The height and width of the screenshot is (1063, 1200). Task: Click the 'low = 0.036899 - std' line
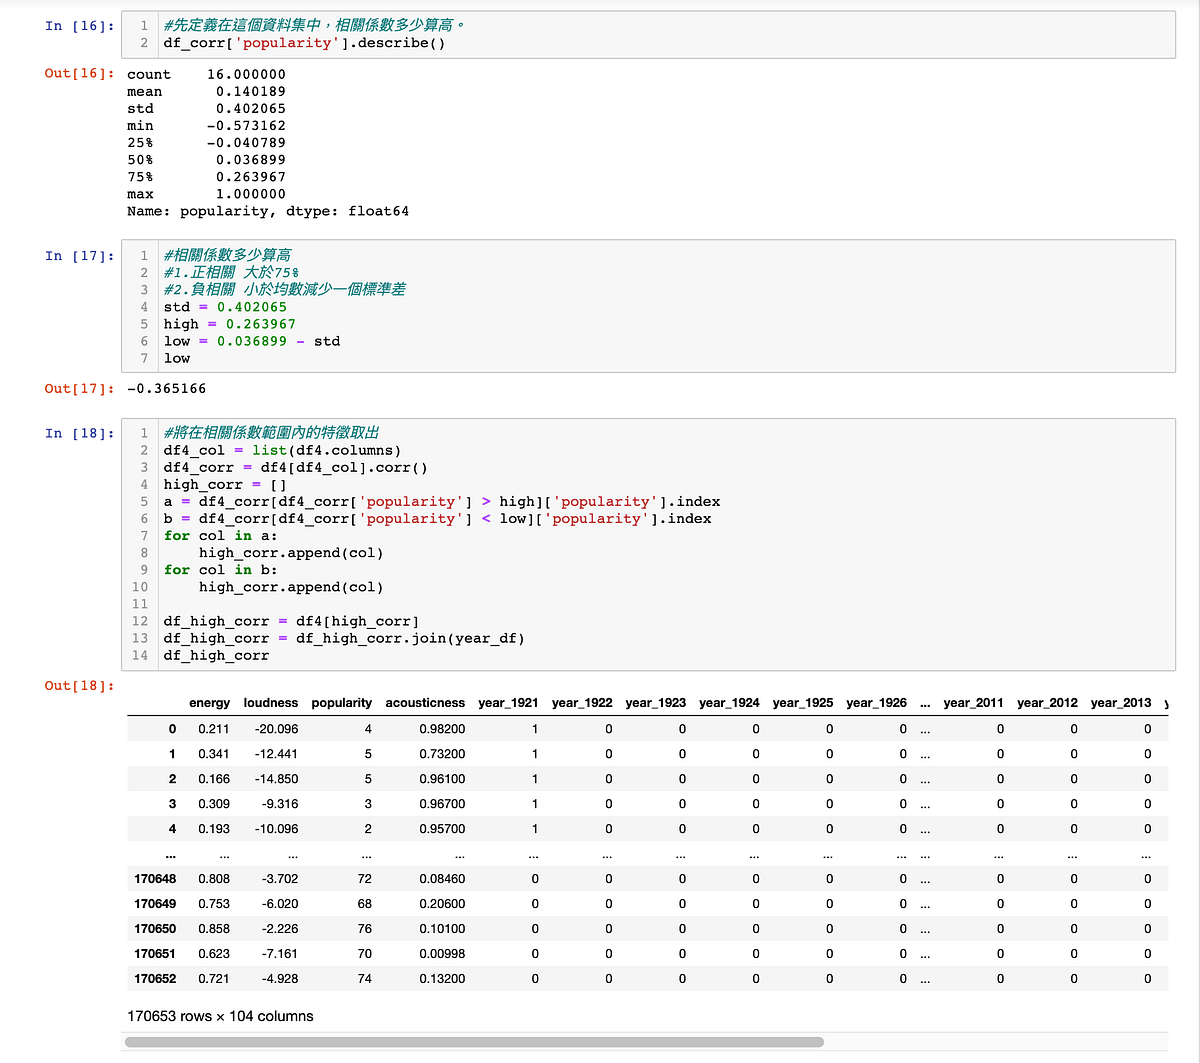click(x=252, y=341)
